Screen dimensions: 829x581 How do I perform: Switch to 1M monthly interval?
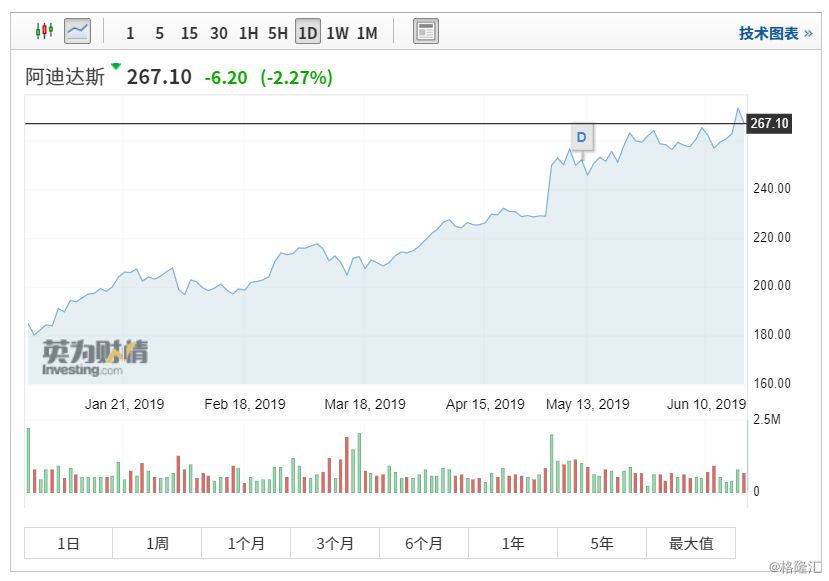click(367, 33)
